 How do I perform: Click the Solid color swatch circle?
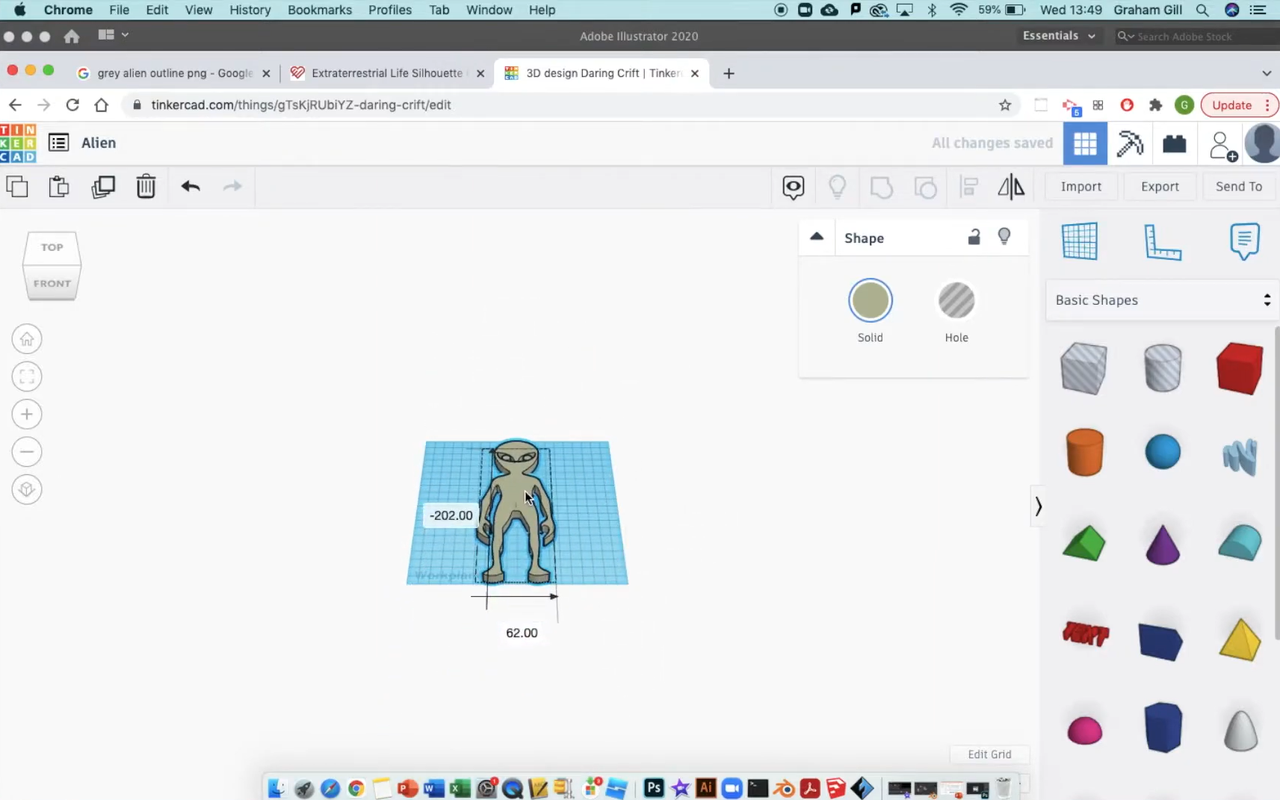click(x=870, y=300)
